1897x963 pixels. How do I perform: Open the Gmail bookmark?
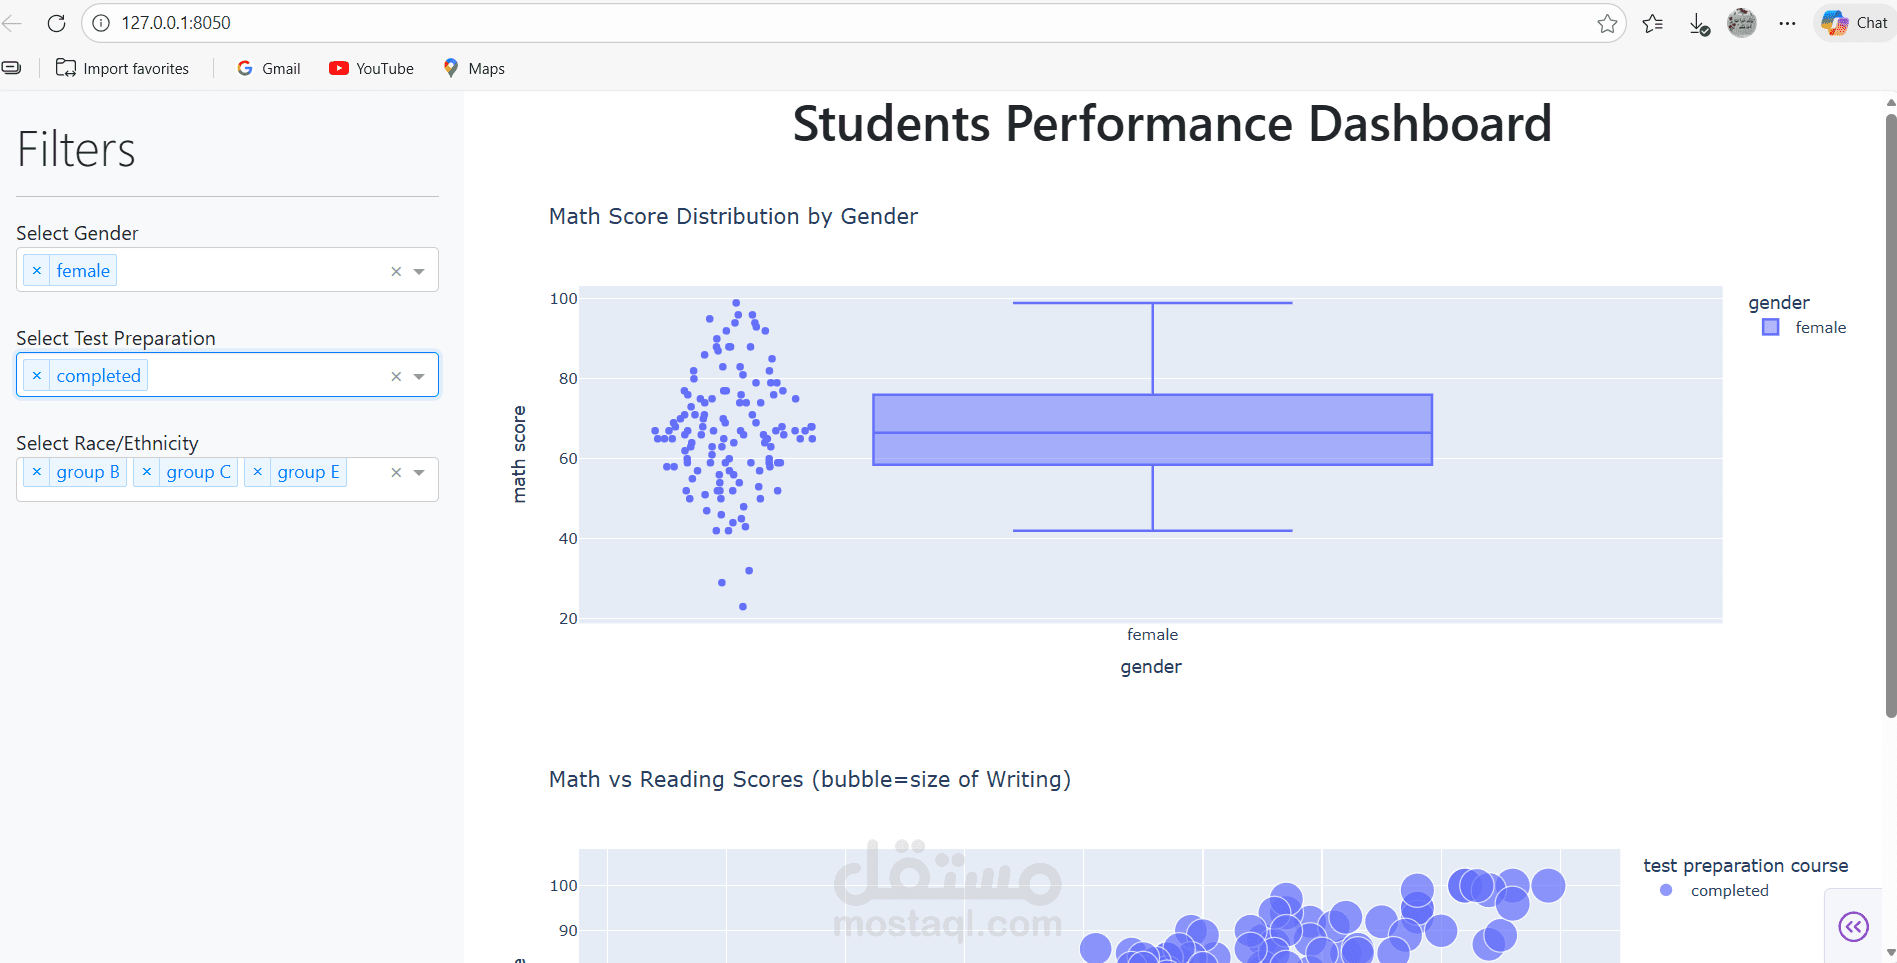(x=269, y=68)
